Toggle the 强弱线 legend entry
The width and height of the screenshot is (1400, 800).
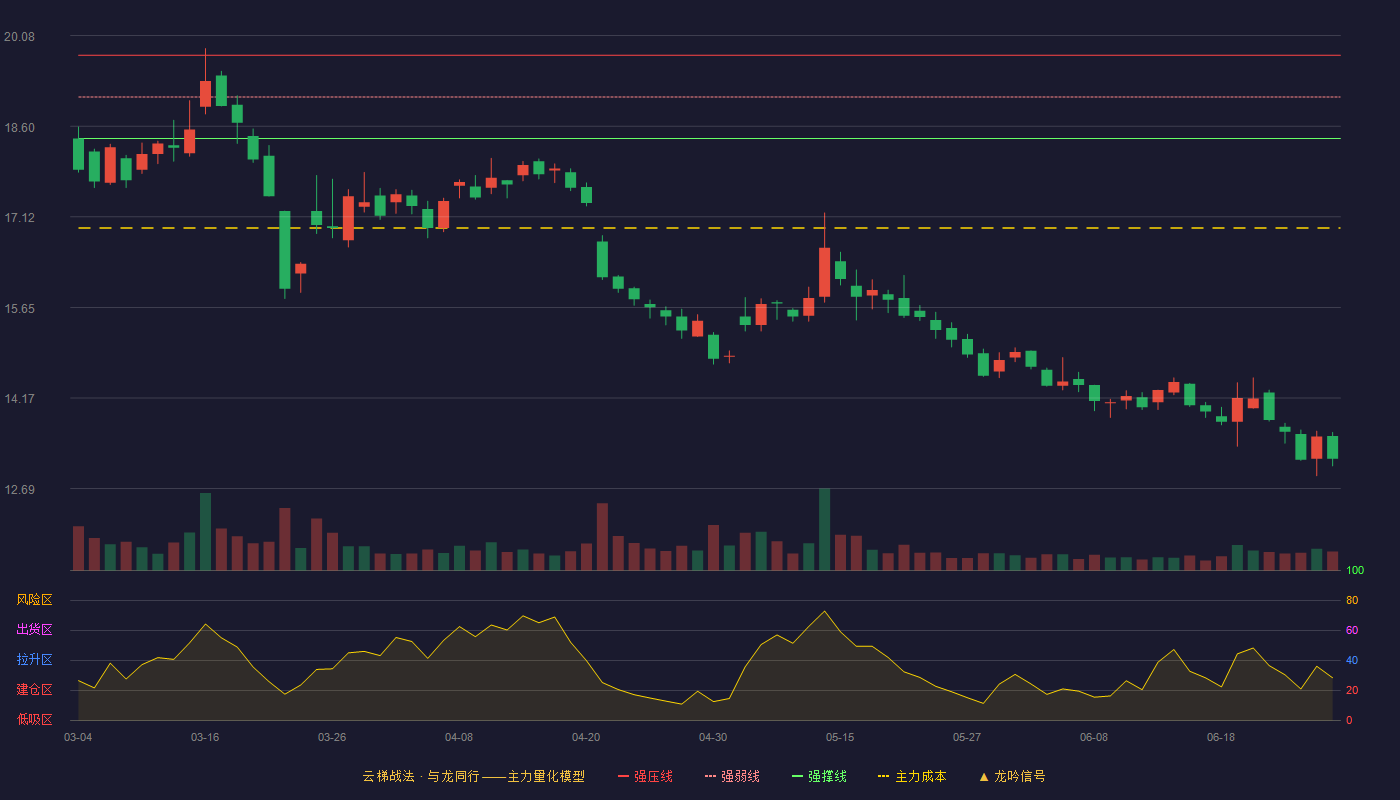click(732, 776)
